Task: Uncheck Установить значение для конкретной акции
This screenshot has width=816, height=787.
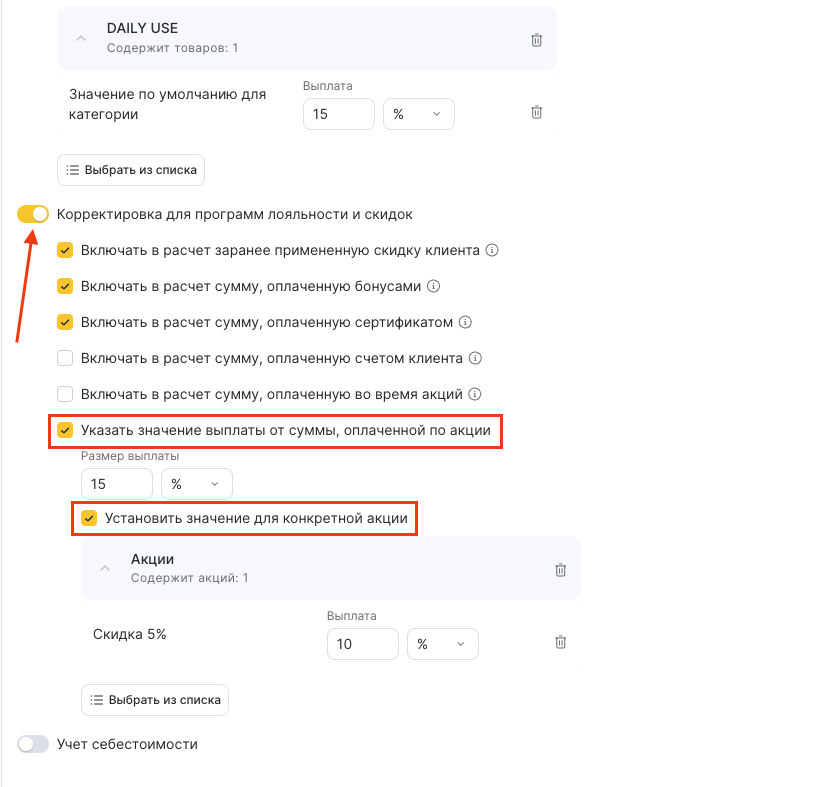Action: point(90,519)
